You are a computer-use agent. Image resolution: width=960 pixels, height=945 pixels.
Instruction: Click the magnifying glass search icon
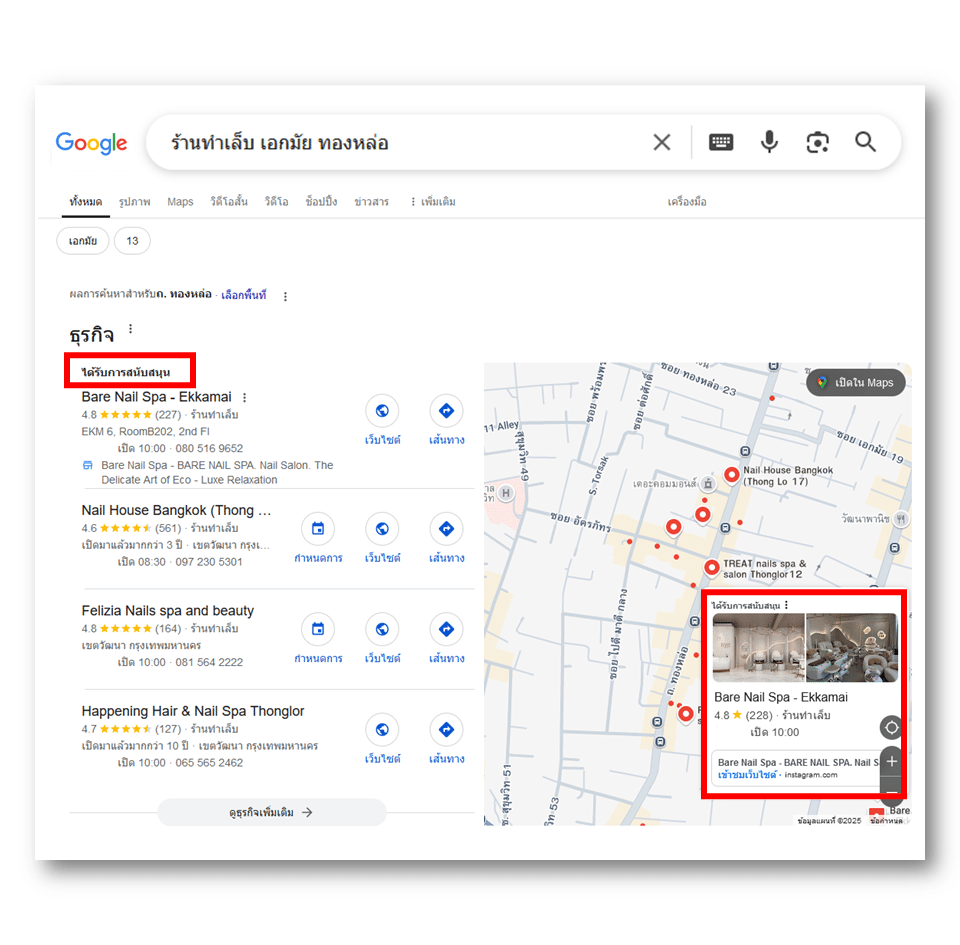pyautogui.click(x=865, y=143)
